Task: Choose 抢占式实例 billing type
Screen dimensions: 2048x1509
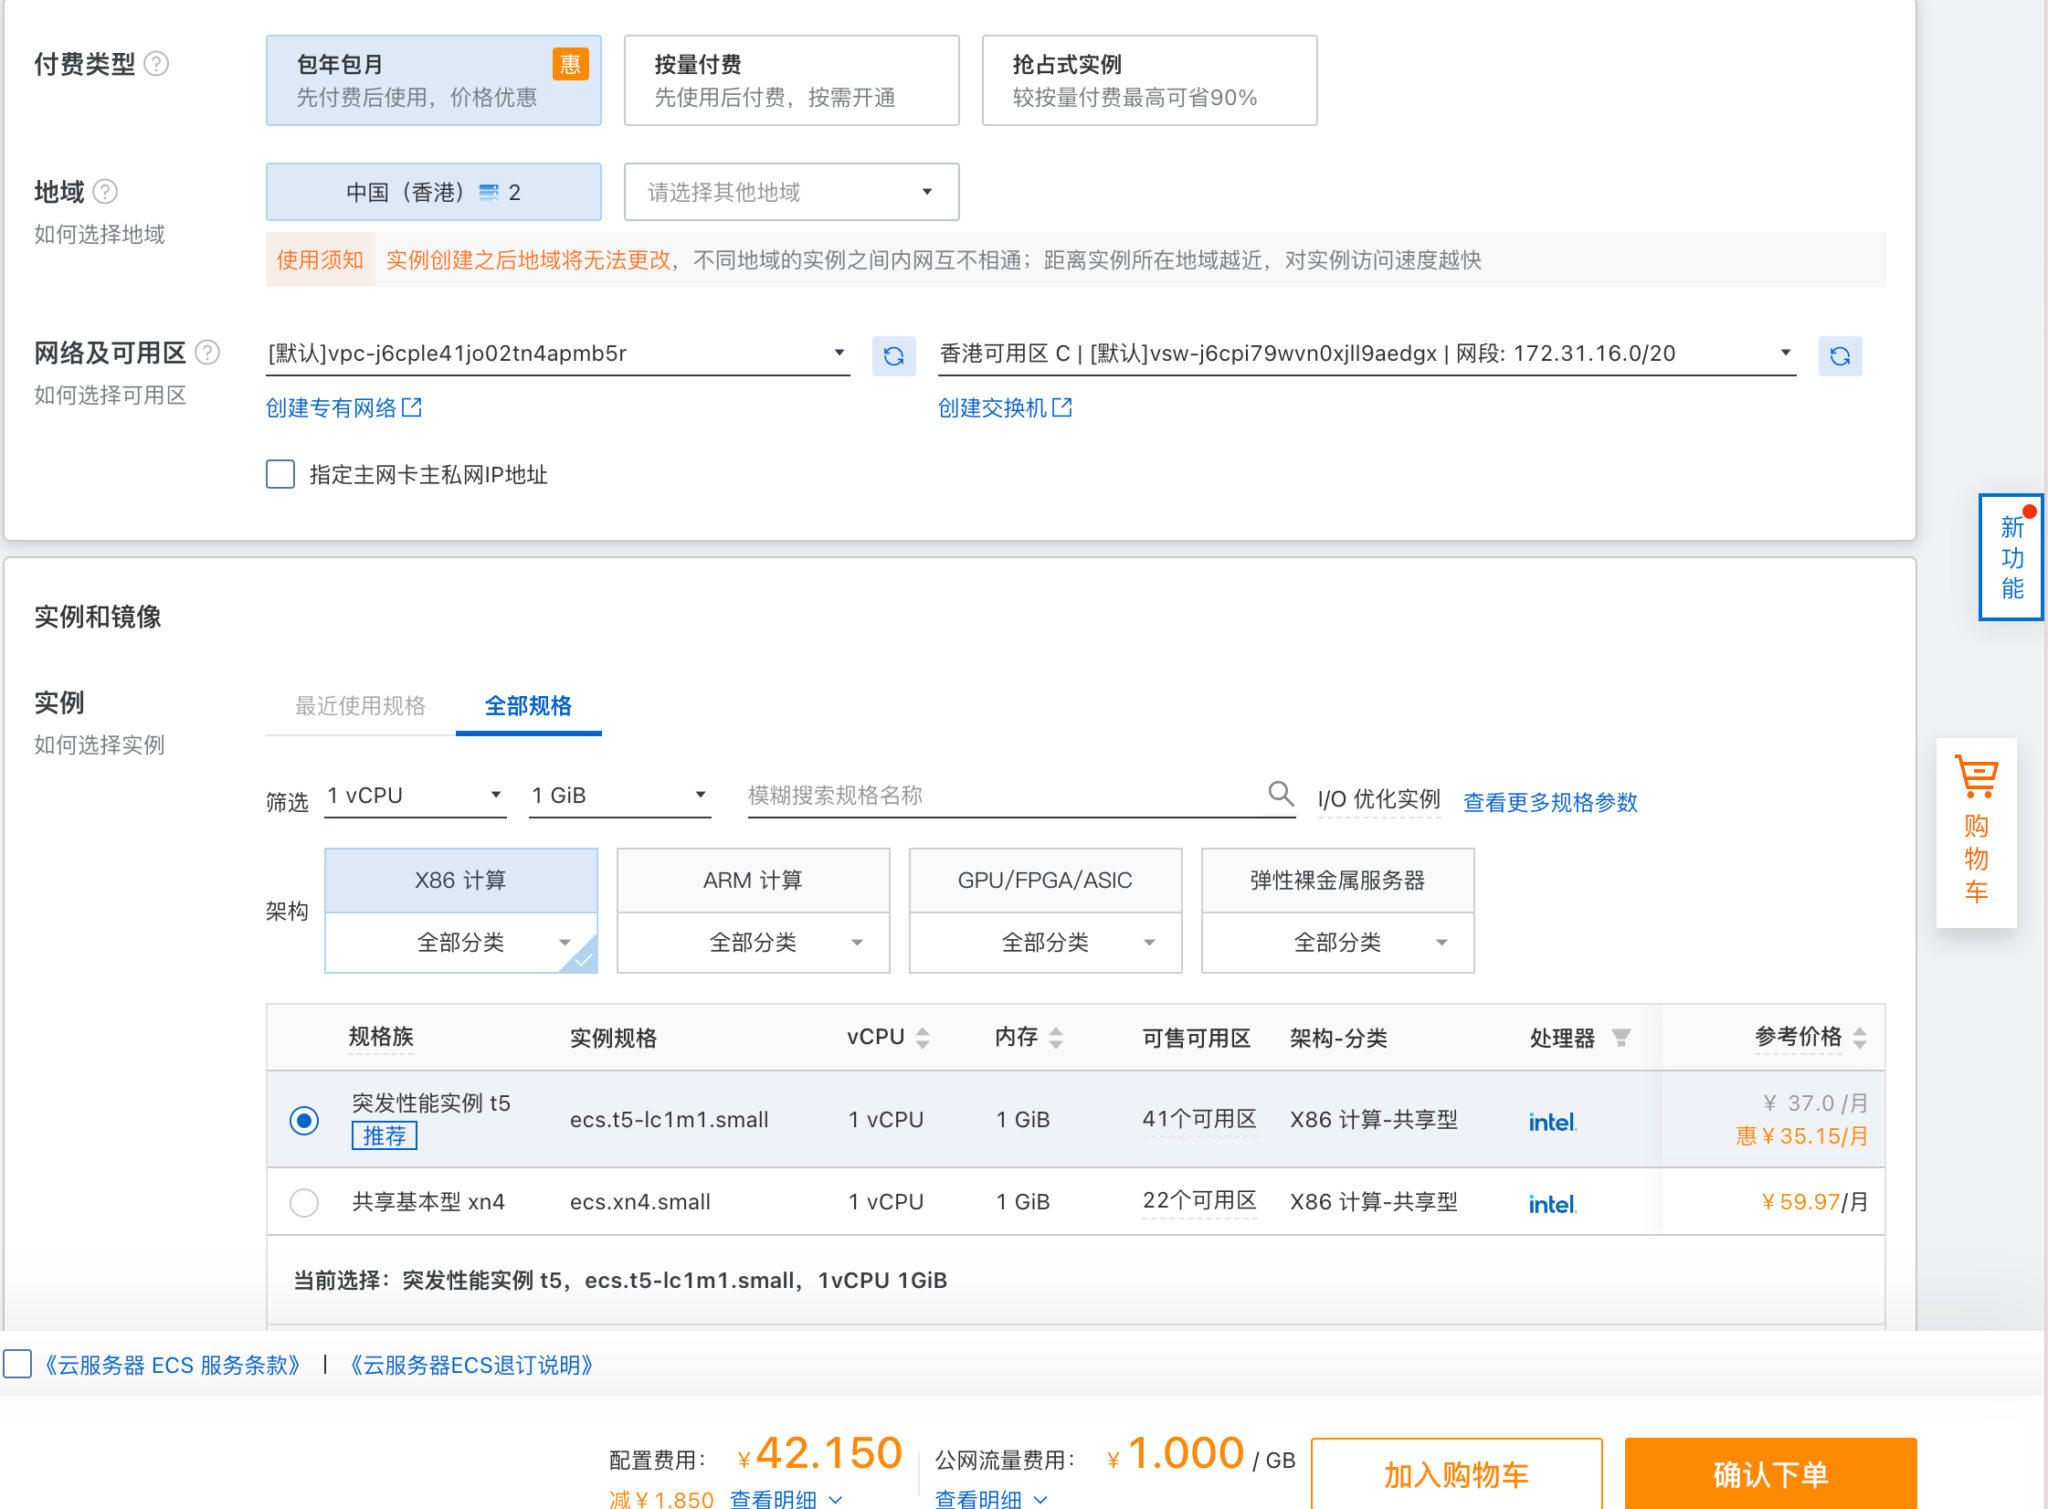Action: pos(1149,80)
